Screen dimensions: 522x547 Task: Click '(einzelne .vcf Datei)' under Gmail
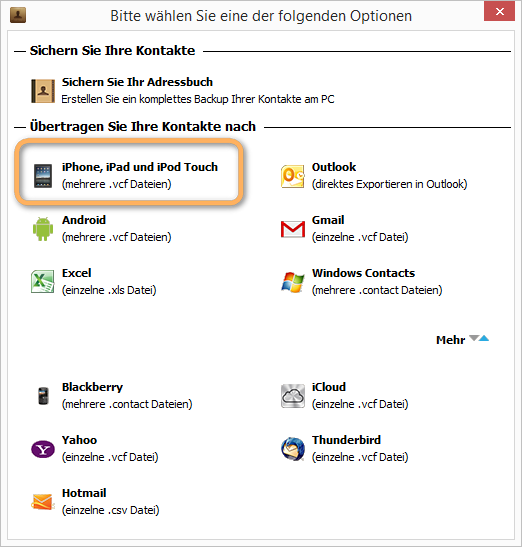coord(360,237)
